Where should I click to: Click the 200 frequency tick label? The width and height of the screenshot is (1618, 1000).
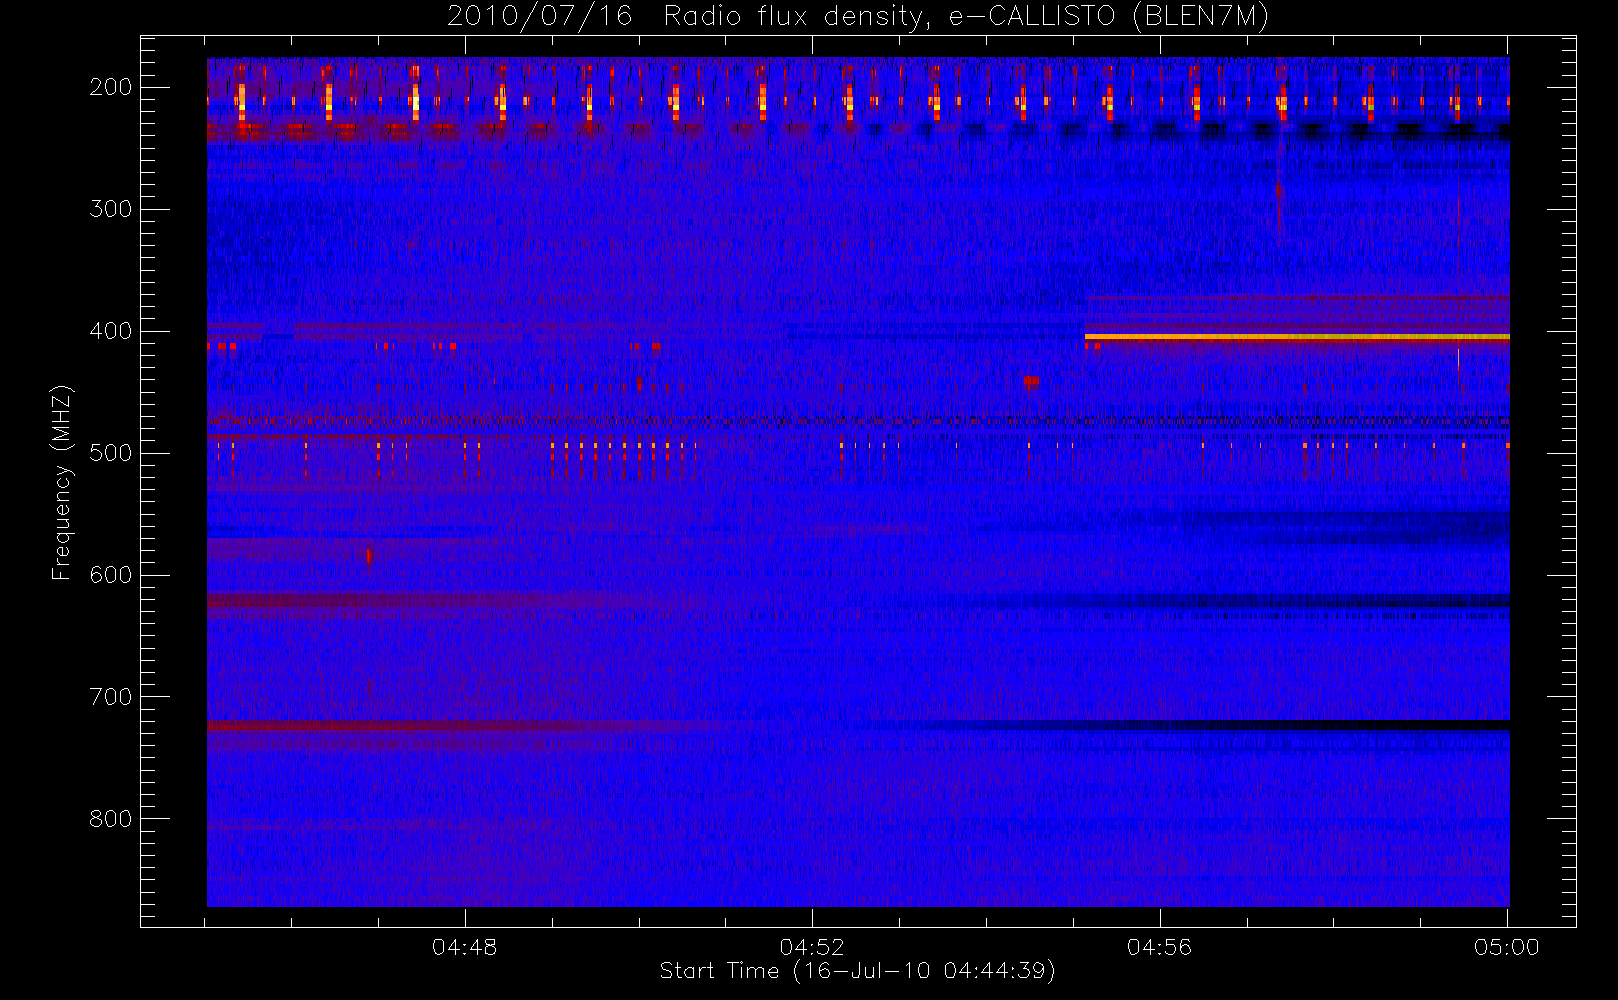(111, 87)
